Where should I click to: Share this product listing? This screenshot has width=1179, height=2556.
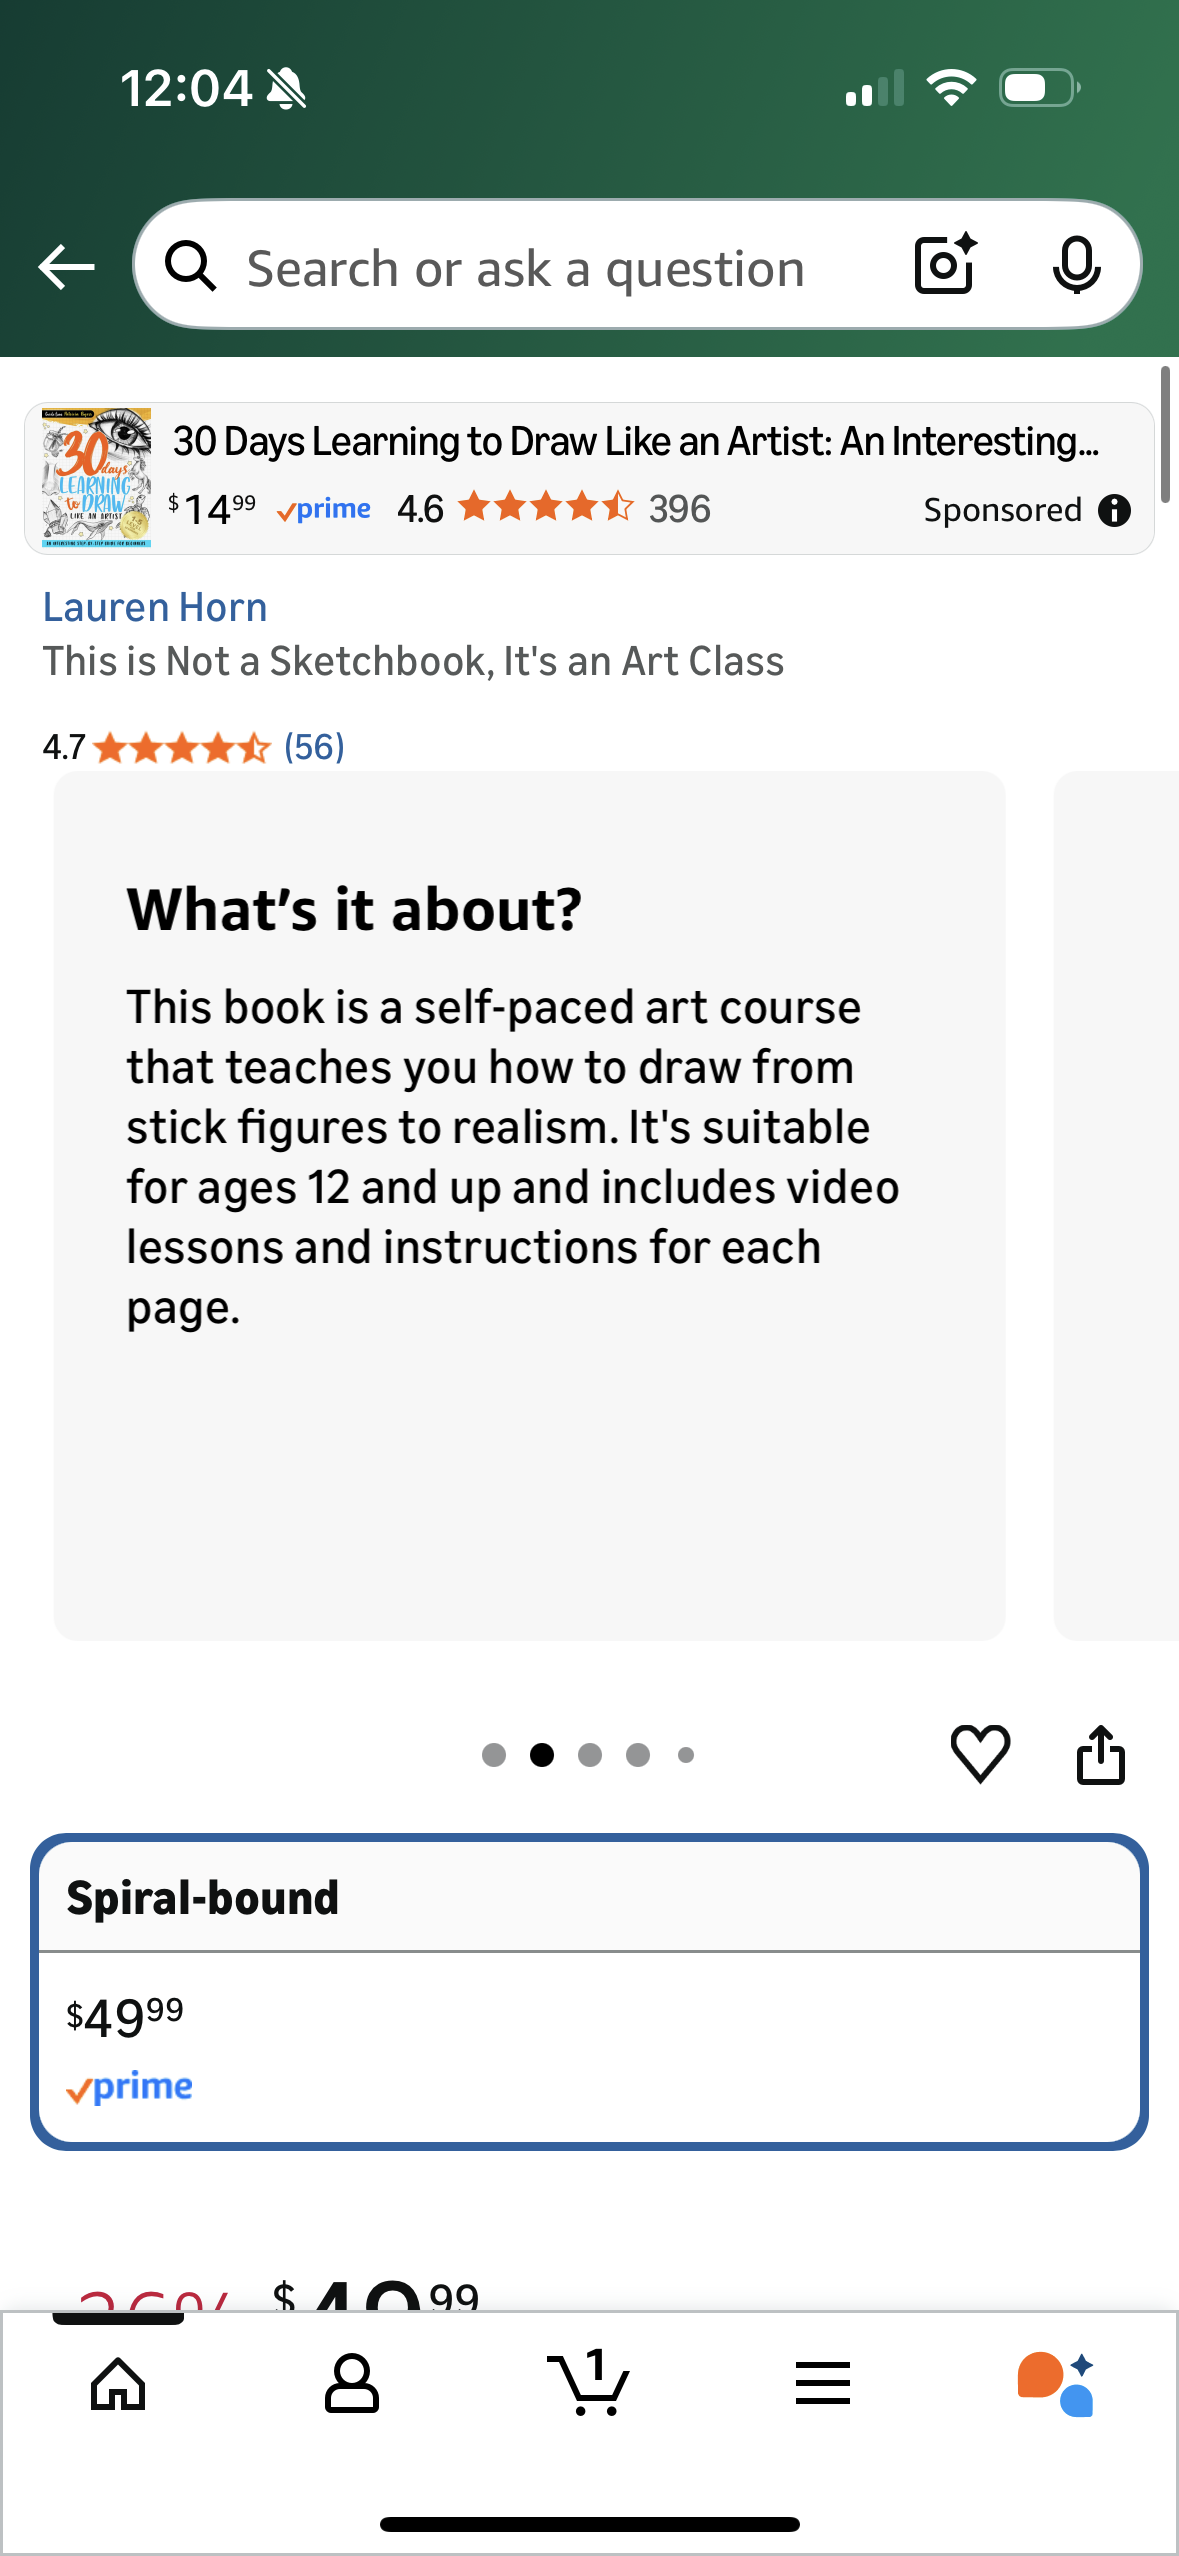(1100, 1754)
